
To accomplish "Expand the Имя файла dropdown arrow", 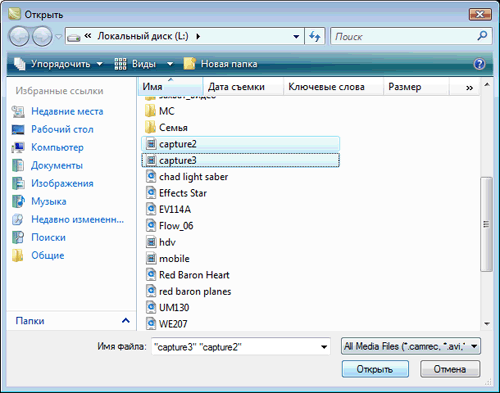I will [x=324, y=347].
